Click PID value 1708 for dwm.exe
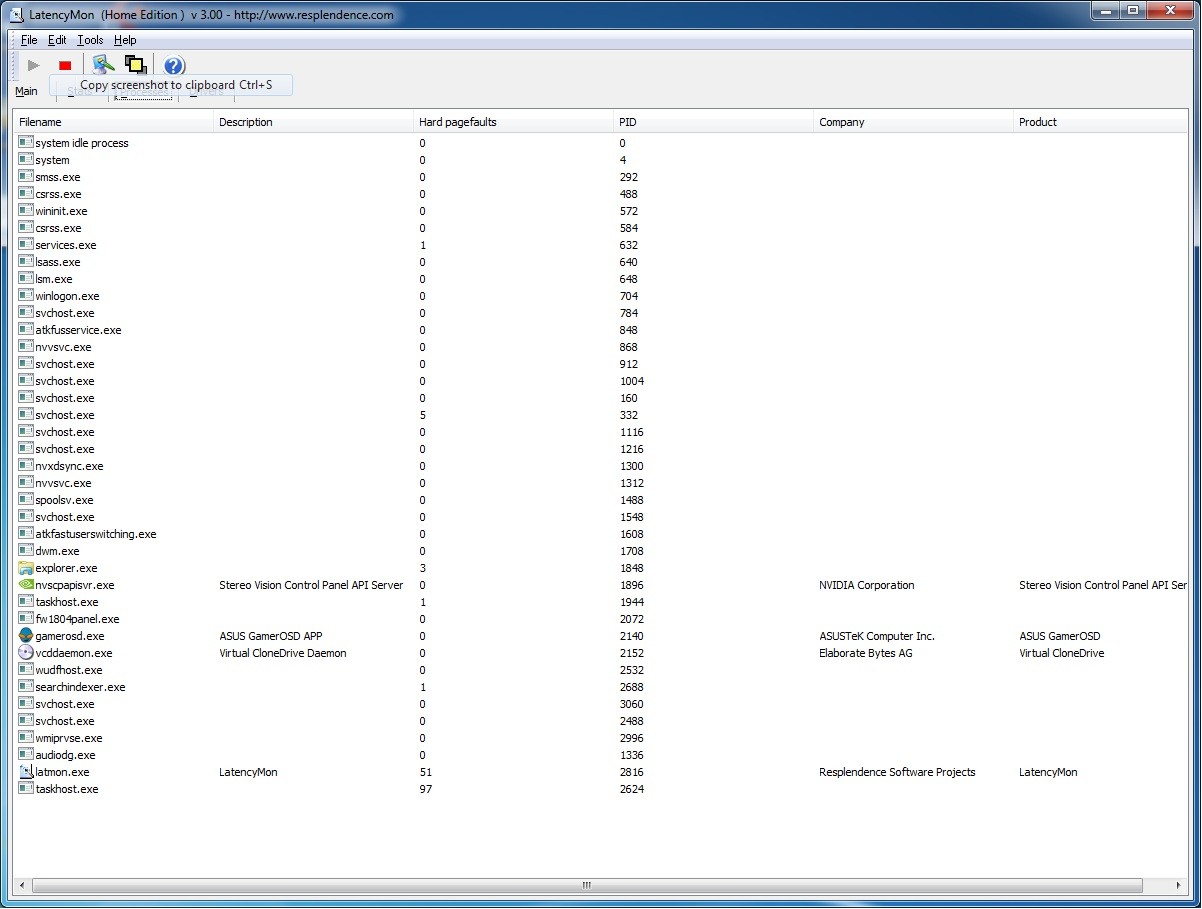 coord(631,551)
